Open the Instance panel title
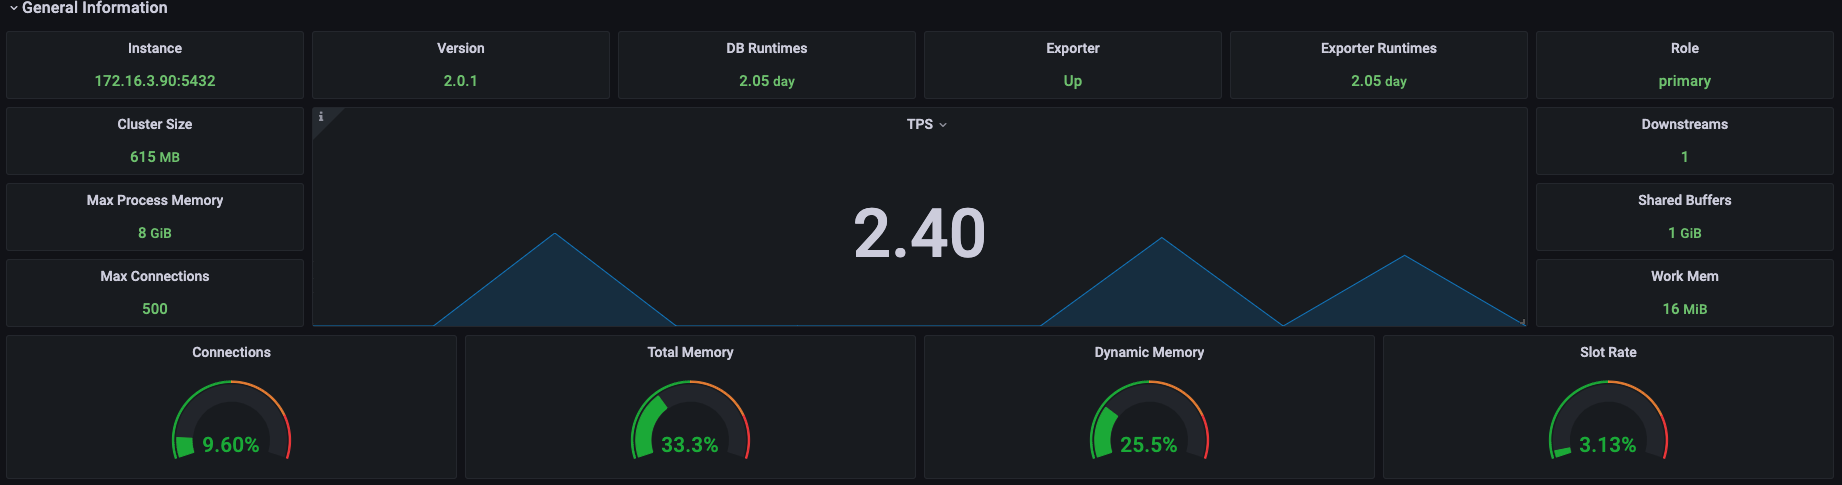The height and width of the screenshot is (485, 1842). click(155, 48)
